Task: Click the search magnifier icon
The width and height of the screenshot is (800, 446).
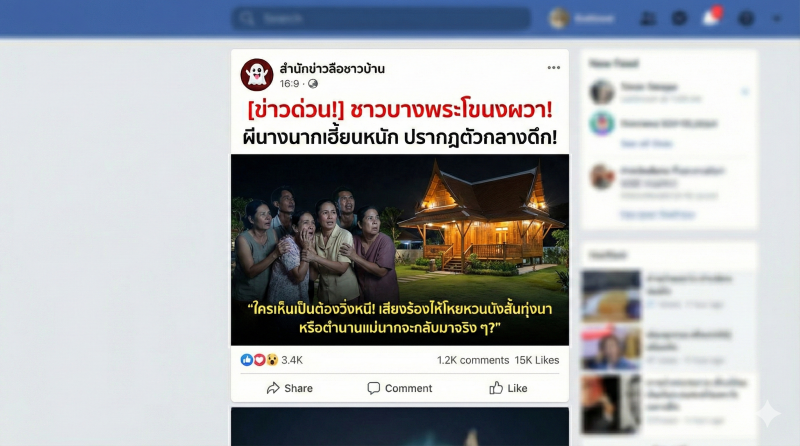Action: [246, 19]
